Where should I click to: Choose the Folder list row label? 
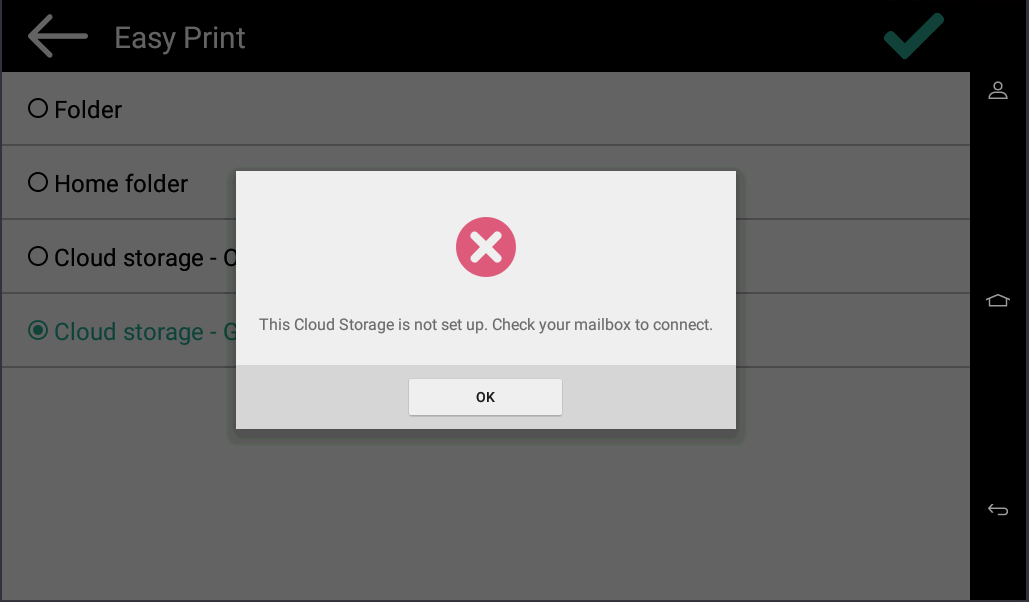pyautogui.click(x=88, y=110)
